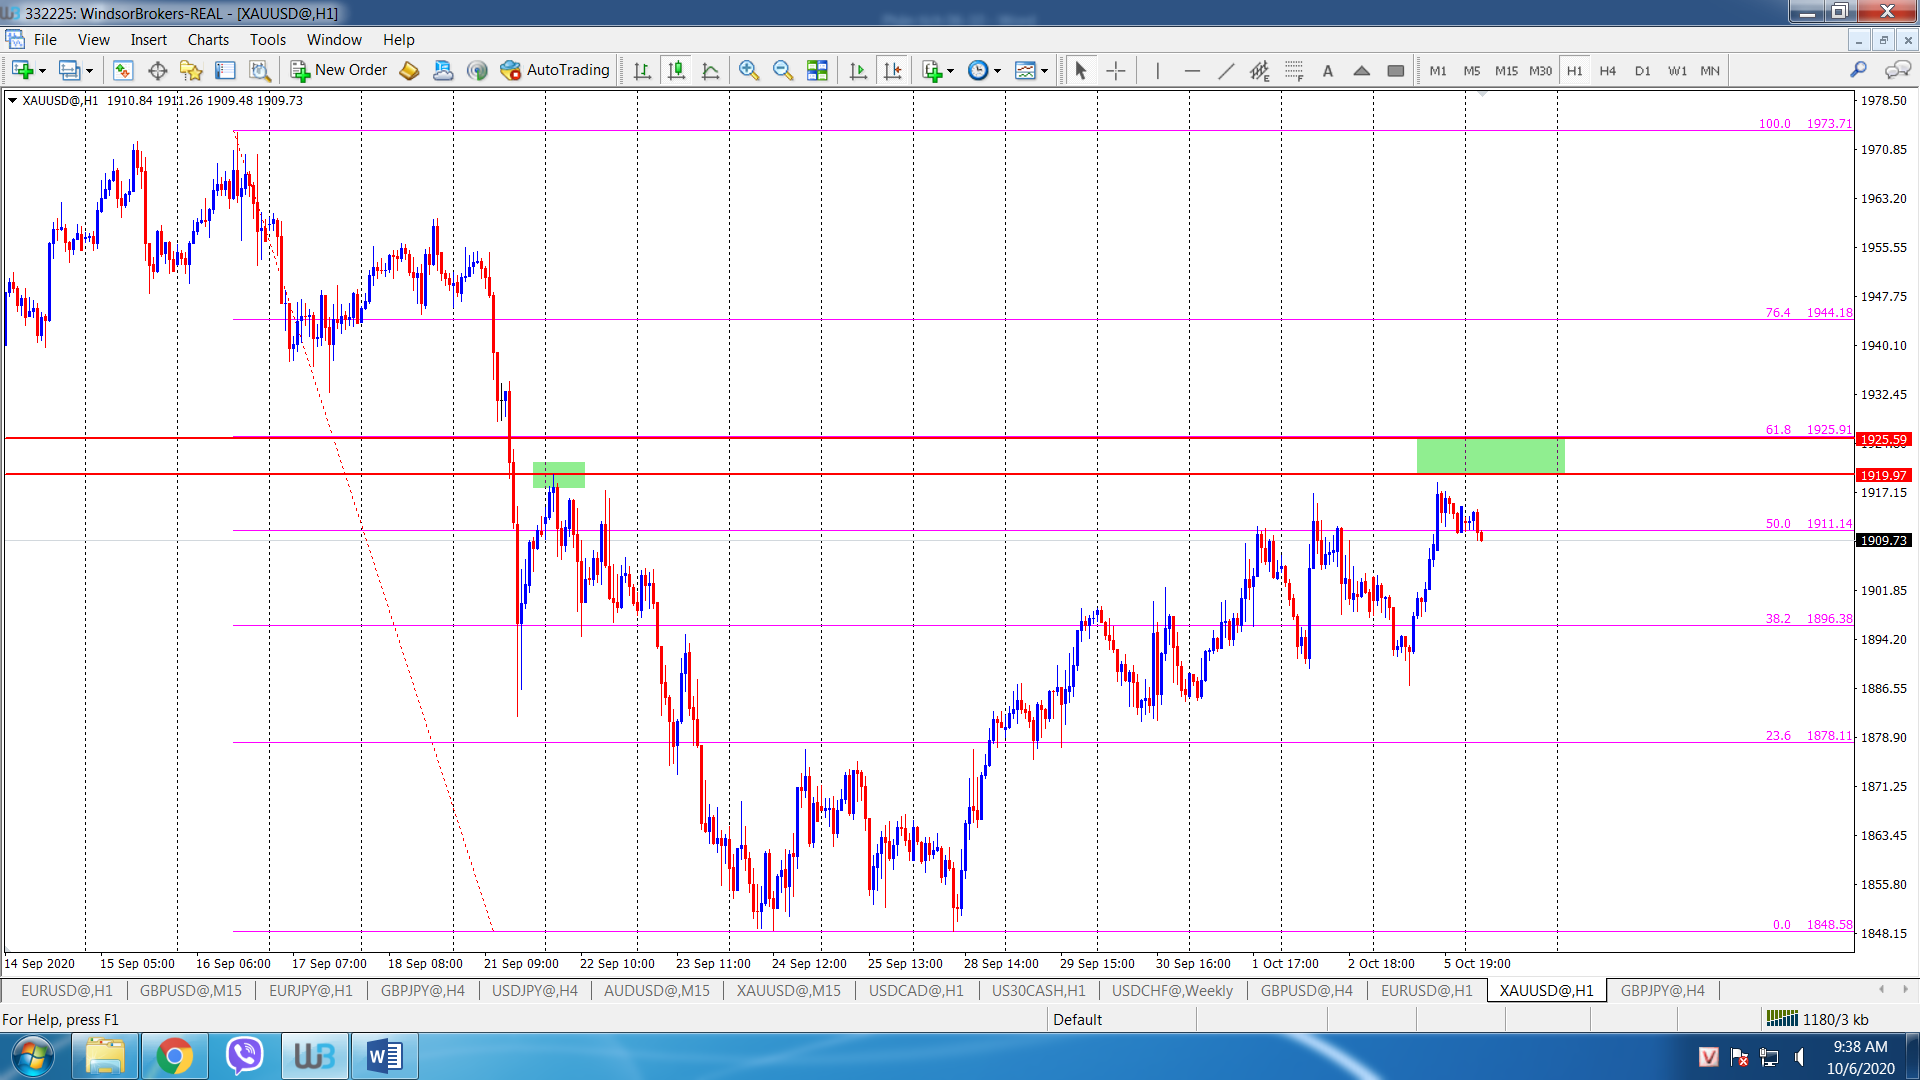The height and width of the screenshot is (1080, 1920).
Task: Zoom out on the chart
Action: click(782, 70)
